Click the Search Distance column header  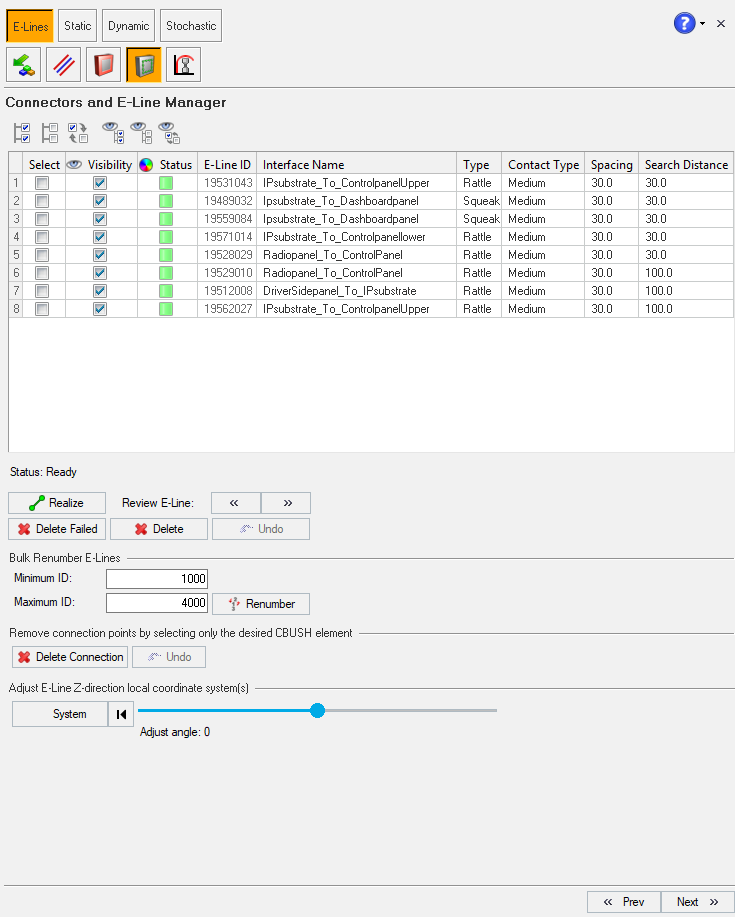686,165
